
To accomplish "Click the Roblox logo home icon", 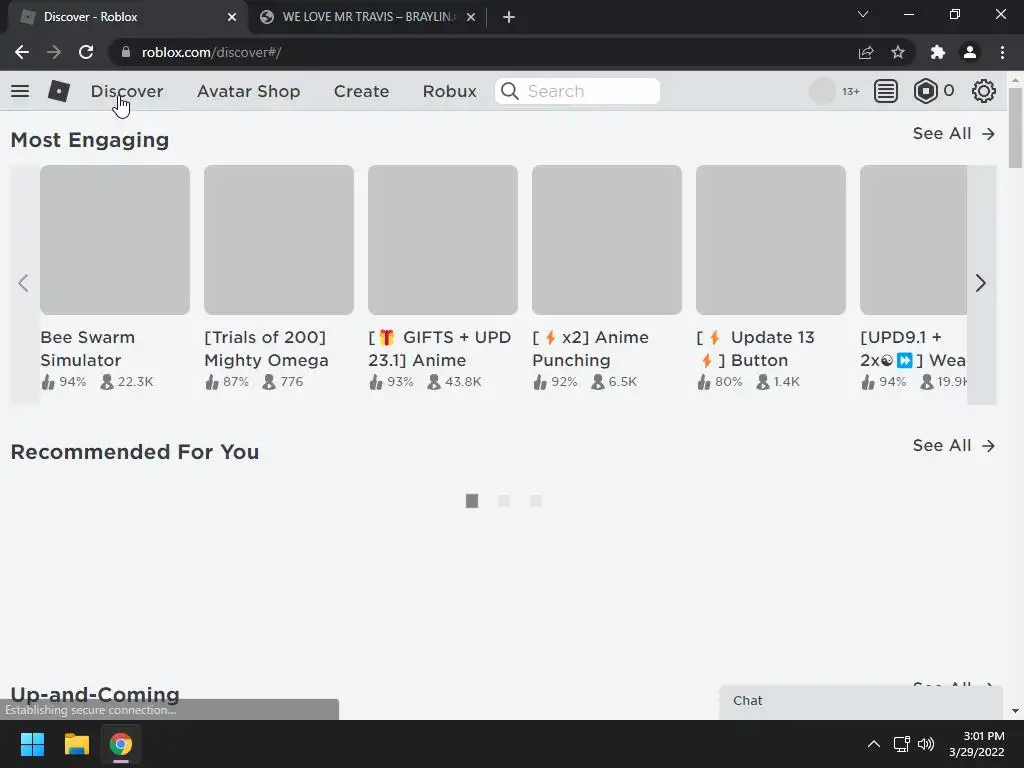I will point(59,91).
